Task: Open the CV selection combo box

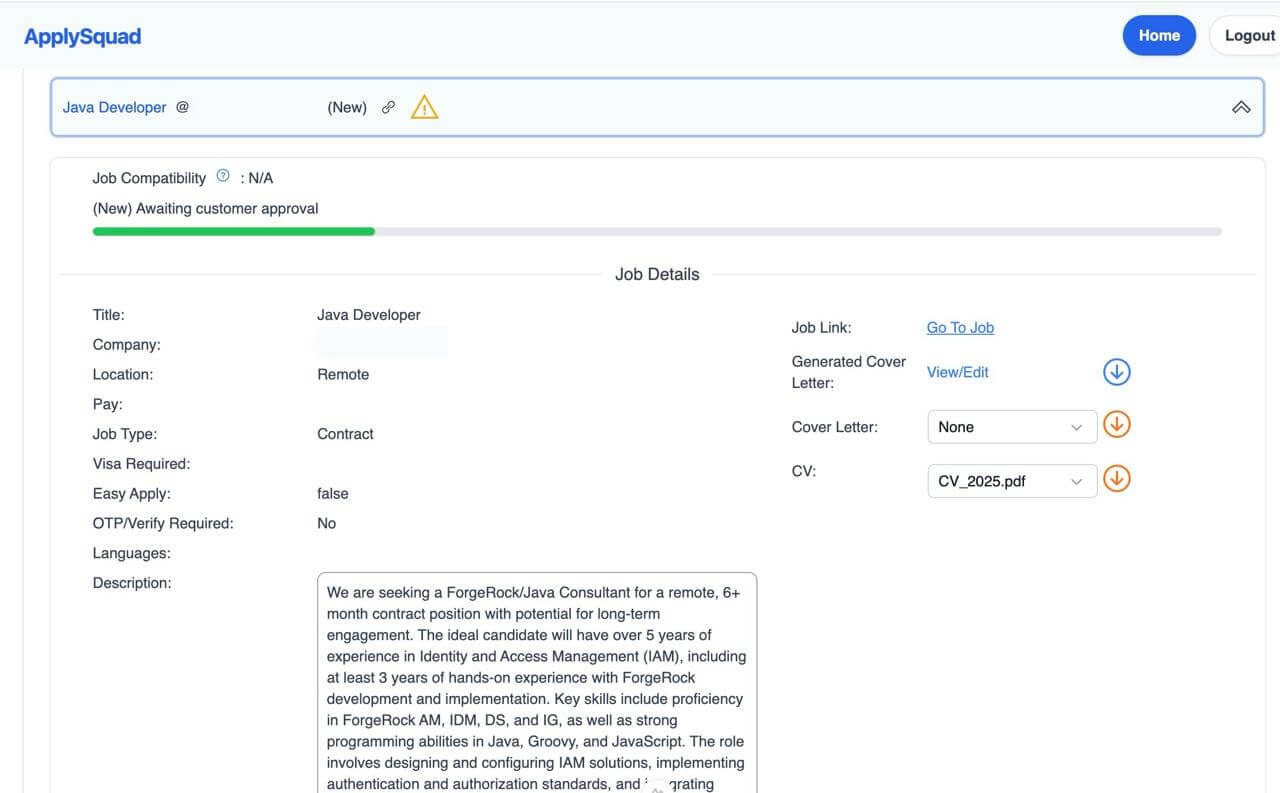Action: point(1011,481)
